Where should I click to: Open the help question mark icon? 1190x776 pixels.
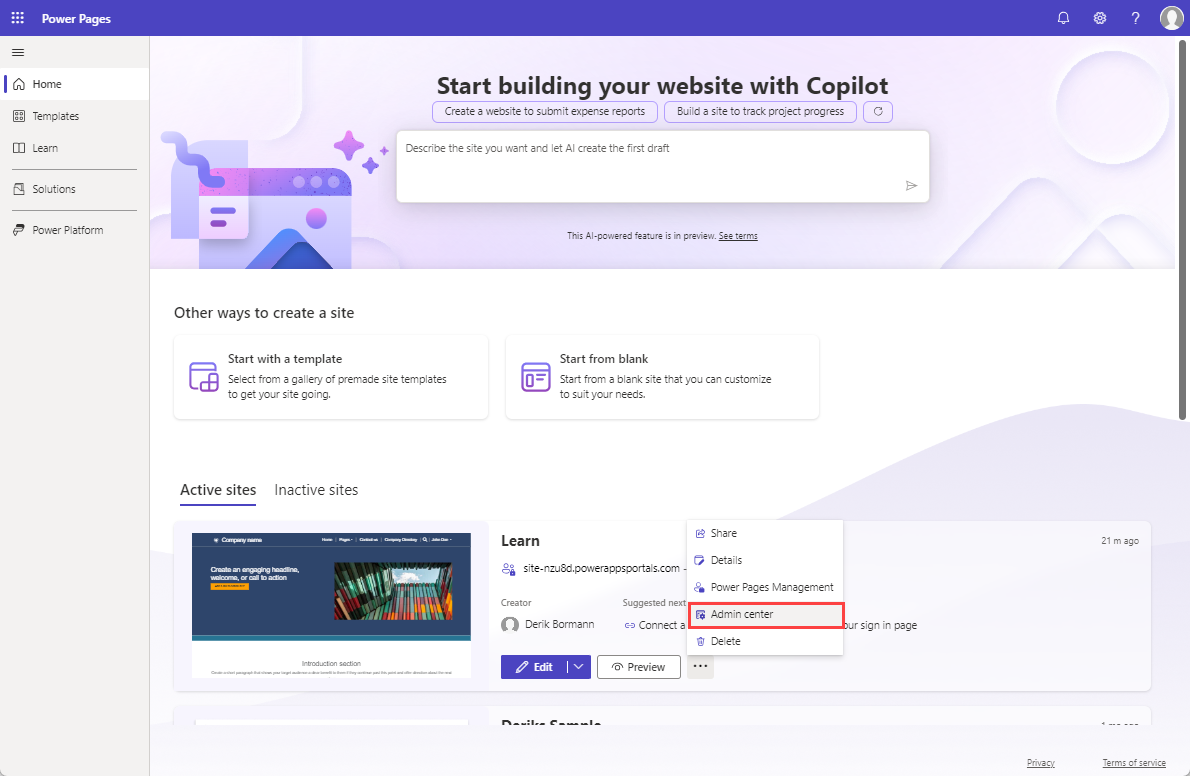1135,18
